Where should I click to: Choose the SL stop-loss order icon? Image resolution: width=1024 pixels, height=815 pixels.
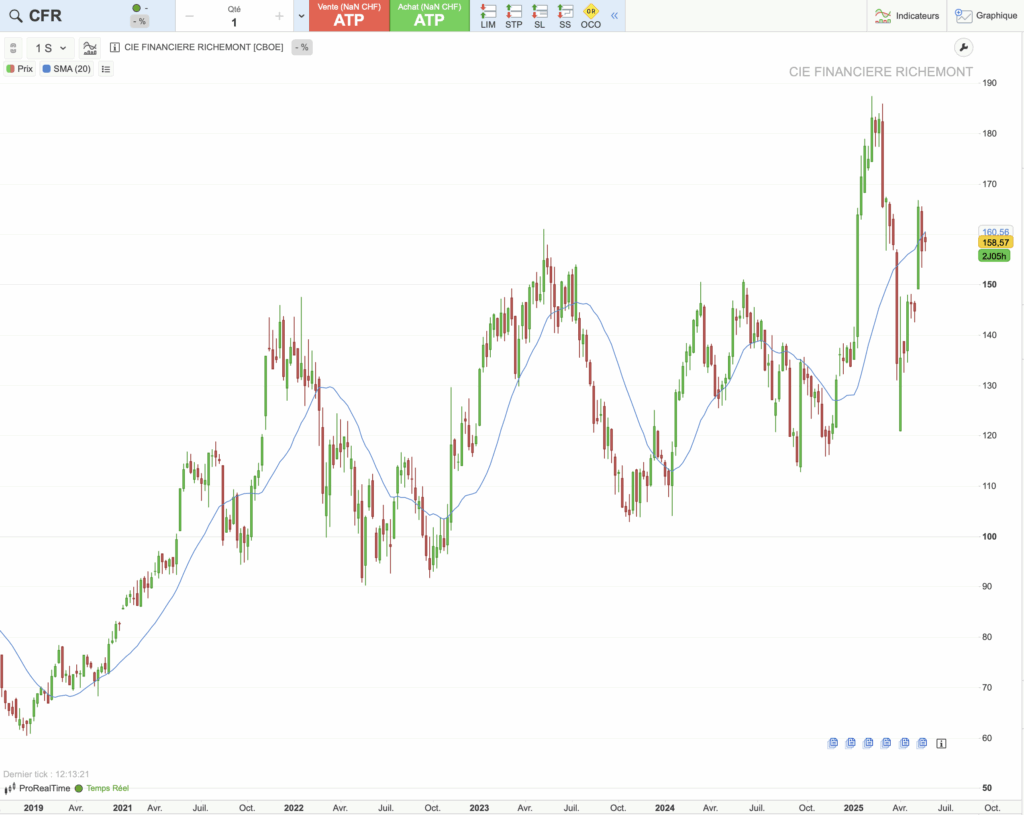pos(539,16)
